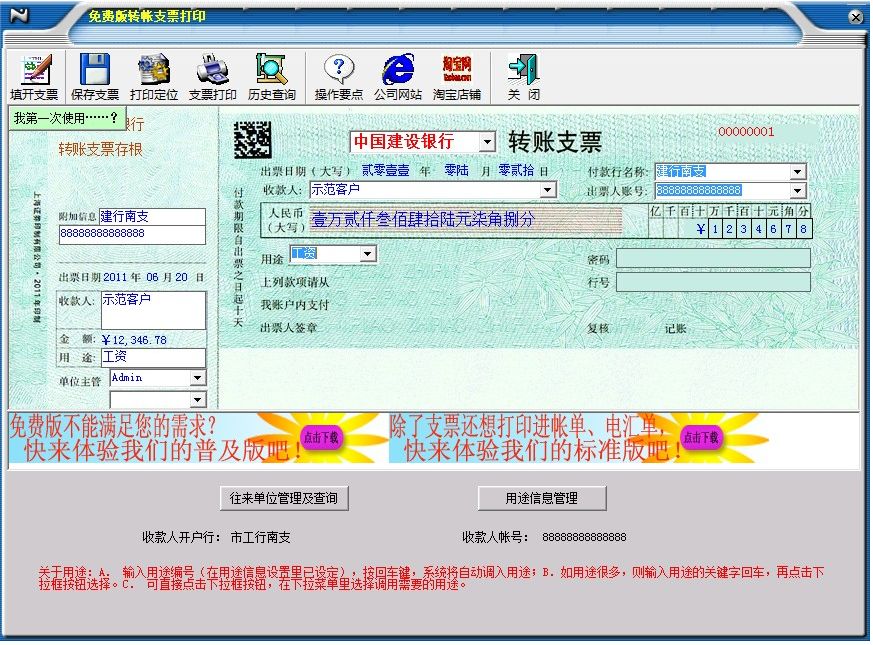Screen dimensions: 873x645
Task: Expand the 单位主管 Admin dropdown arrow
Action: (x=197, y=378)
